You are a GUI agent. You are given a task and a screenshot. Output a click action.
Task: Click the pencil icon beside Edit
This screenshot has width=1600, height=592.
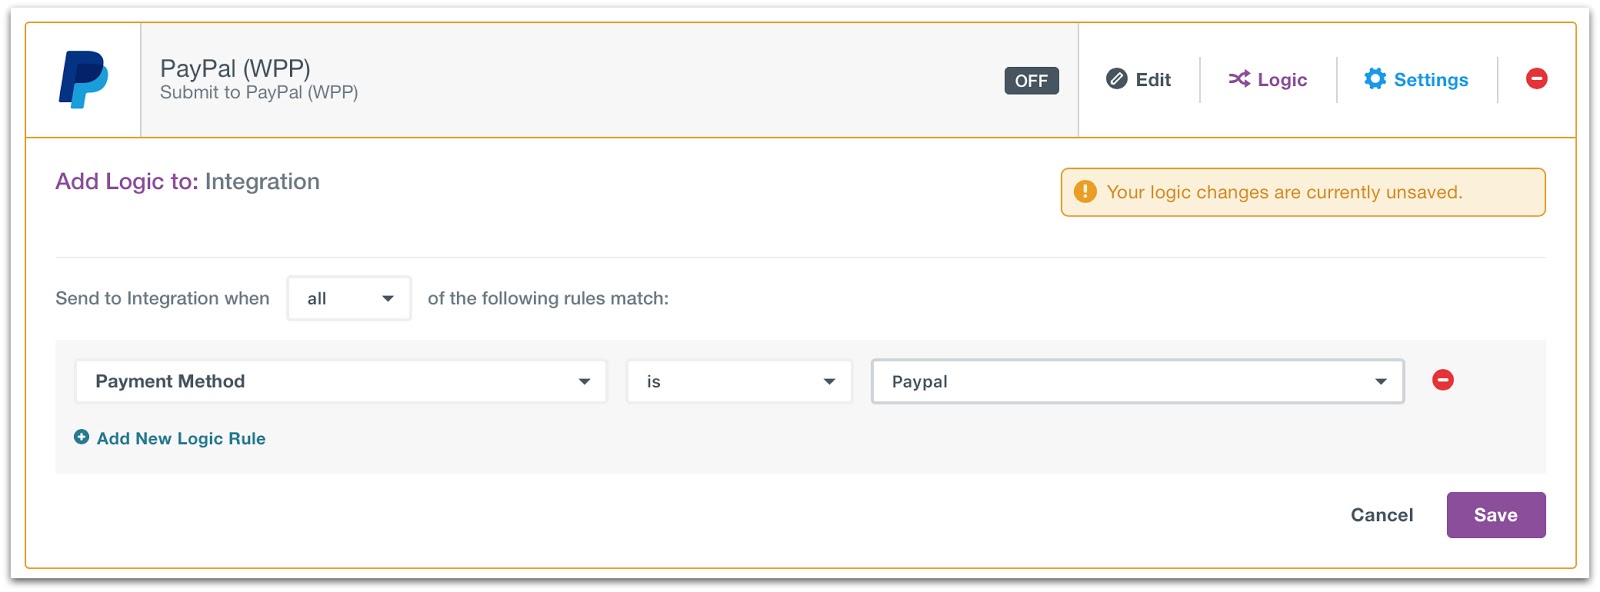point(1117,79)
